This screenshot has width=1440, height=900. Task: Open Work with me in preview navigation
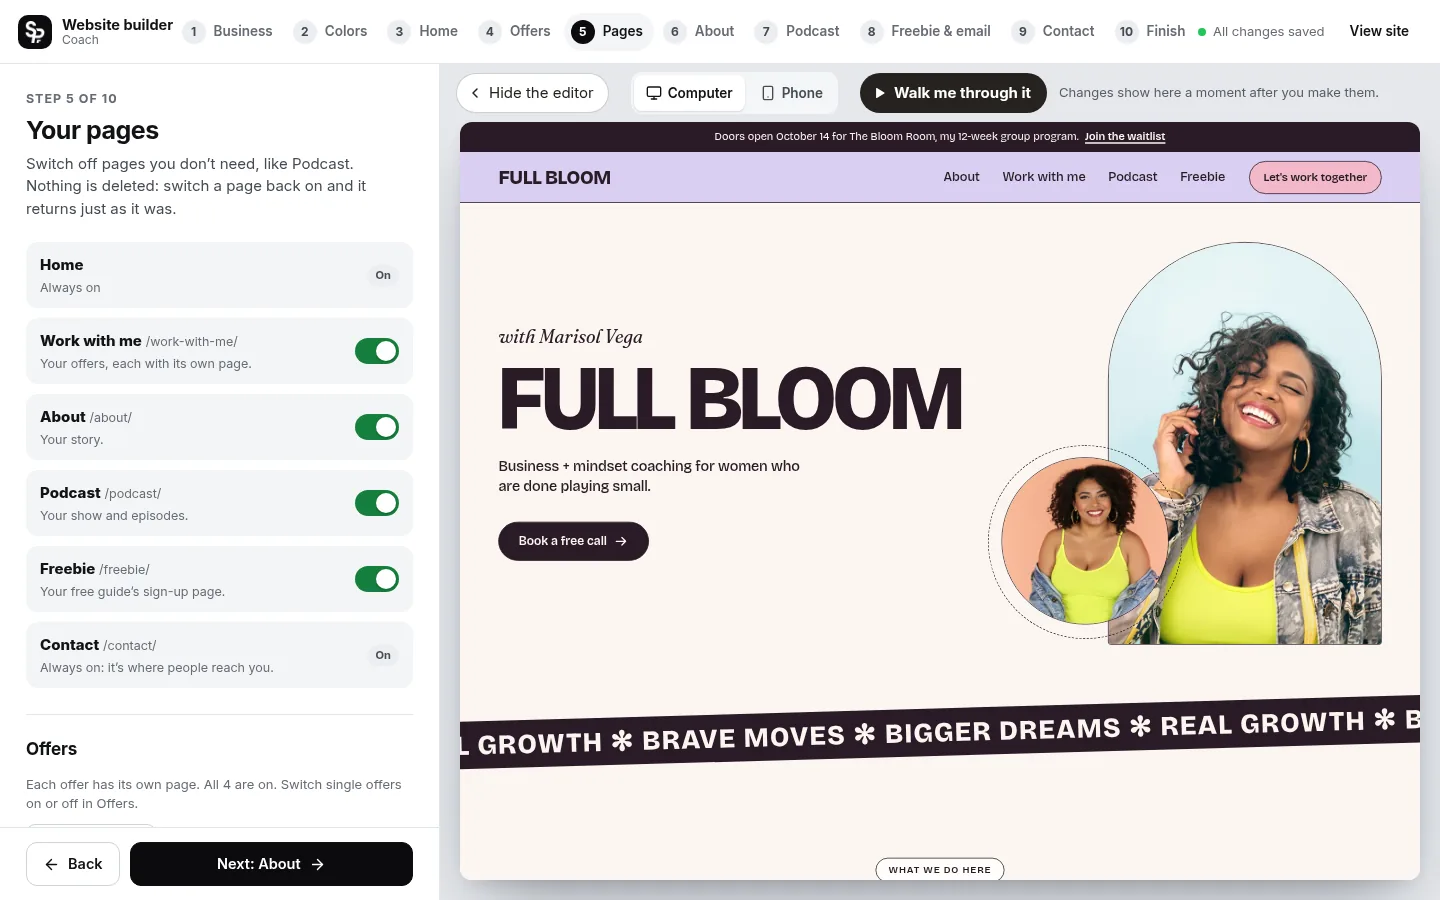[1044, 177]
